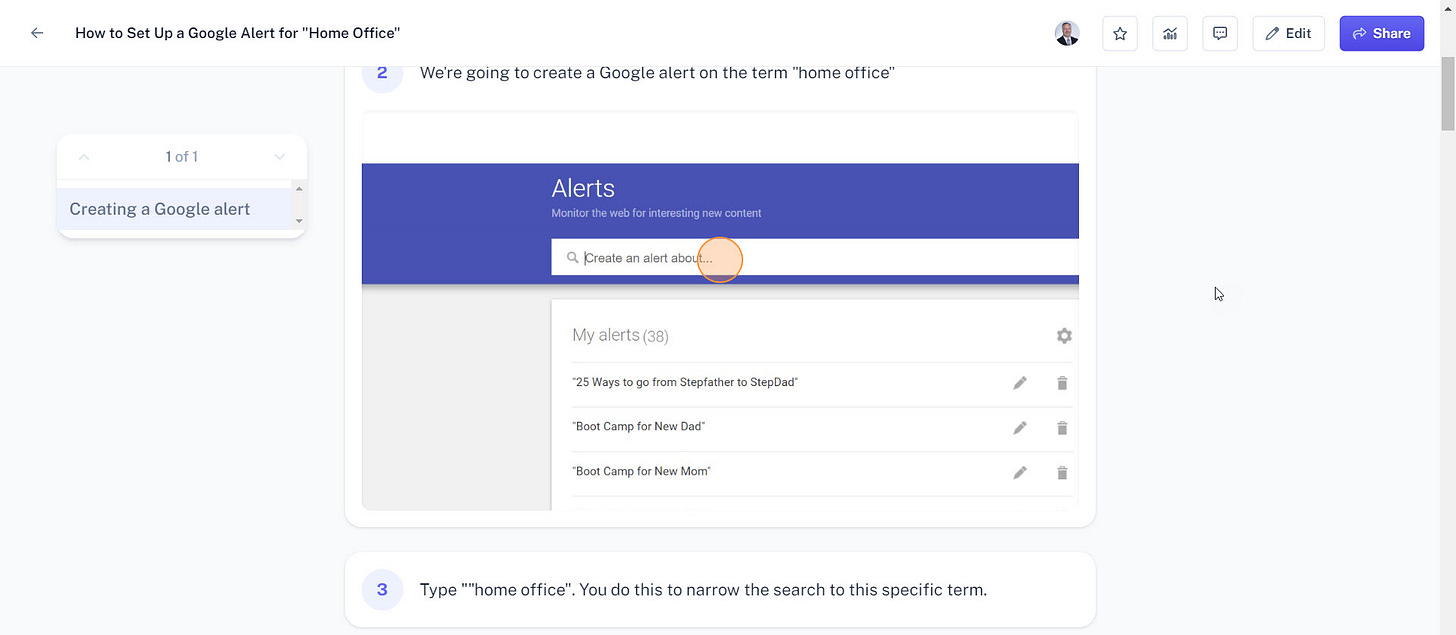
Task: Edit the "Boot Camp for New Dad" alert
Action: pyautogui.click(x=1020, y=428)
